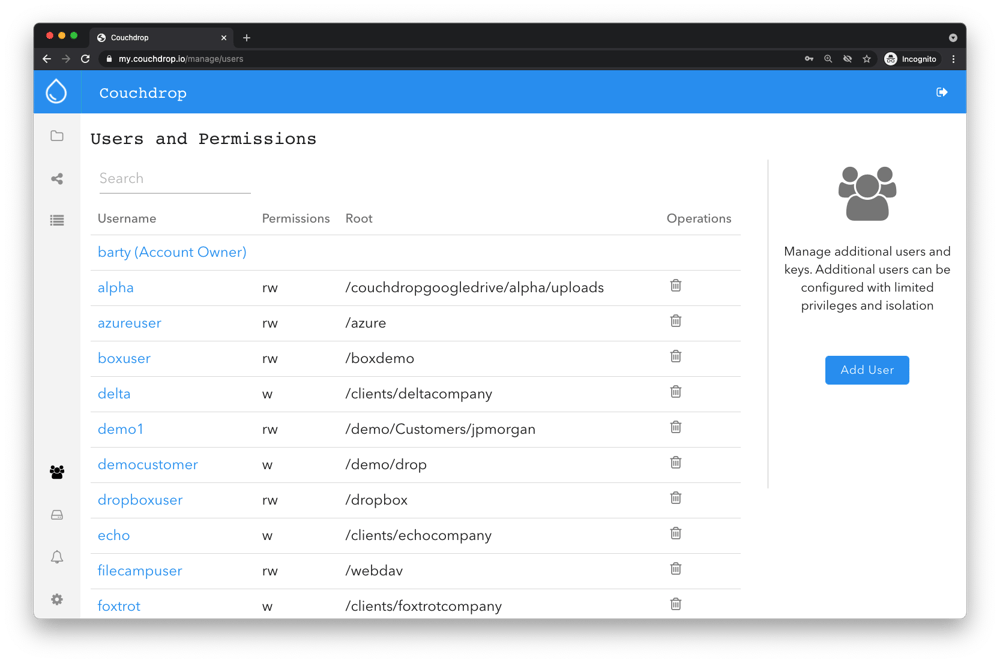Viewport: 1000px width, 663px height.
Task: Open notifications using the bell icon
Action: [57, 557]
